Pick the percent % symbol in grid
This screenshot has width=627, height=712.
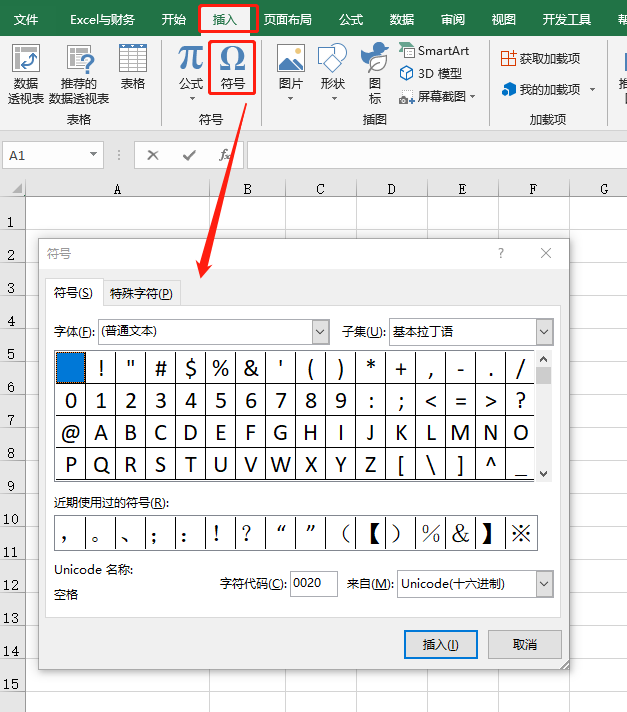click(221, 368)
